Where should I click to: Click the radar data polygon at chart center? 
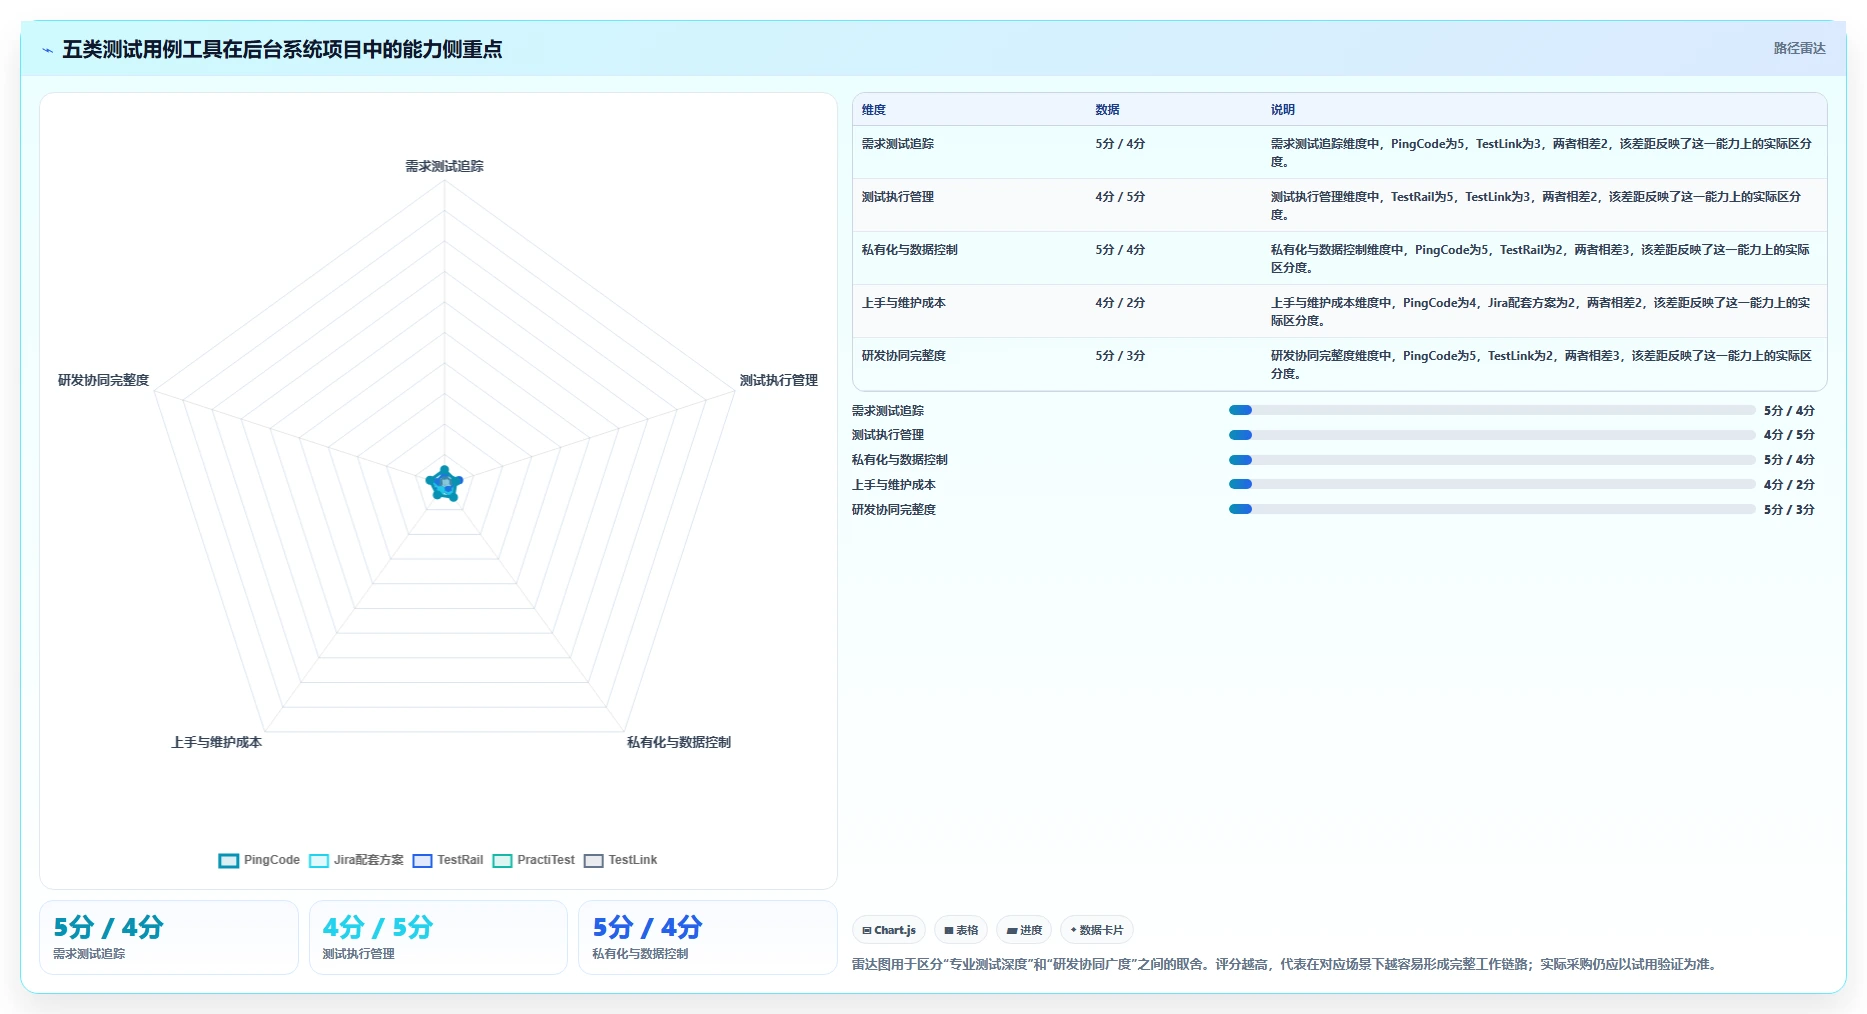click(x=444, y=484)
